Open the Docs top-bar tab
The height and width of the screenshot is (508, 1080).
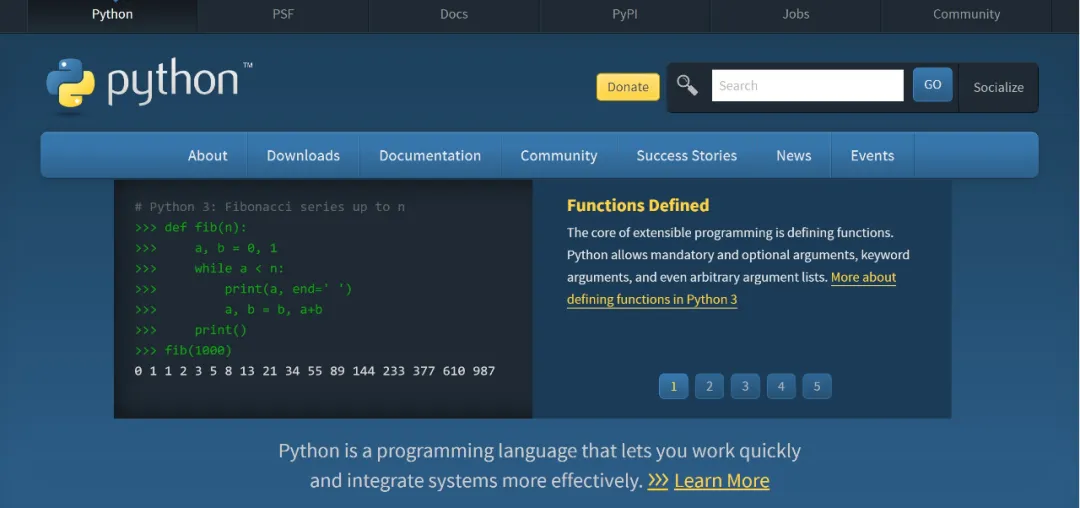pos(454,14)
